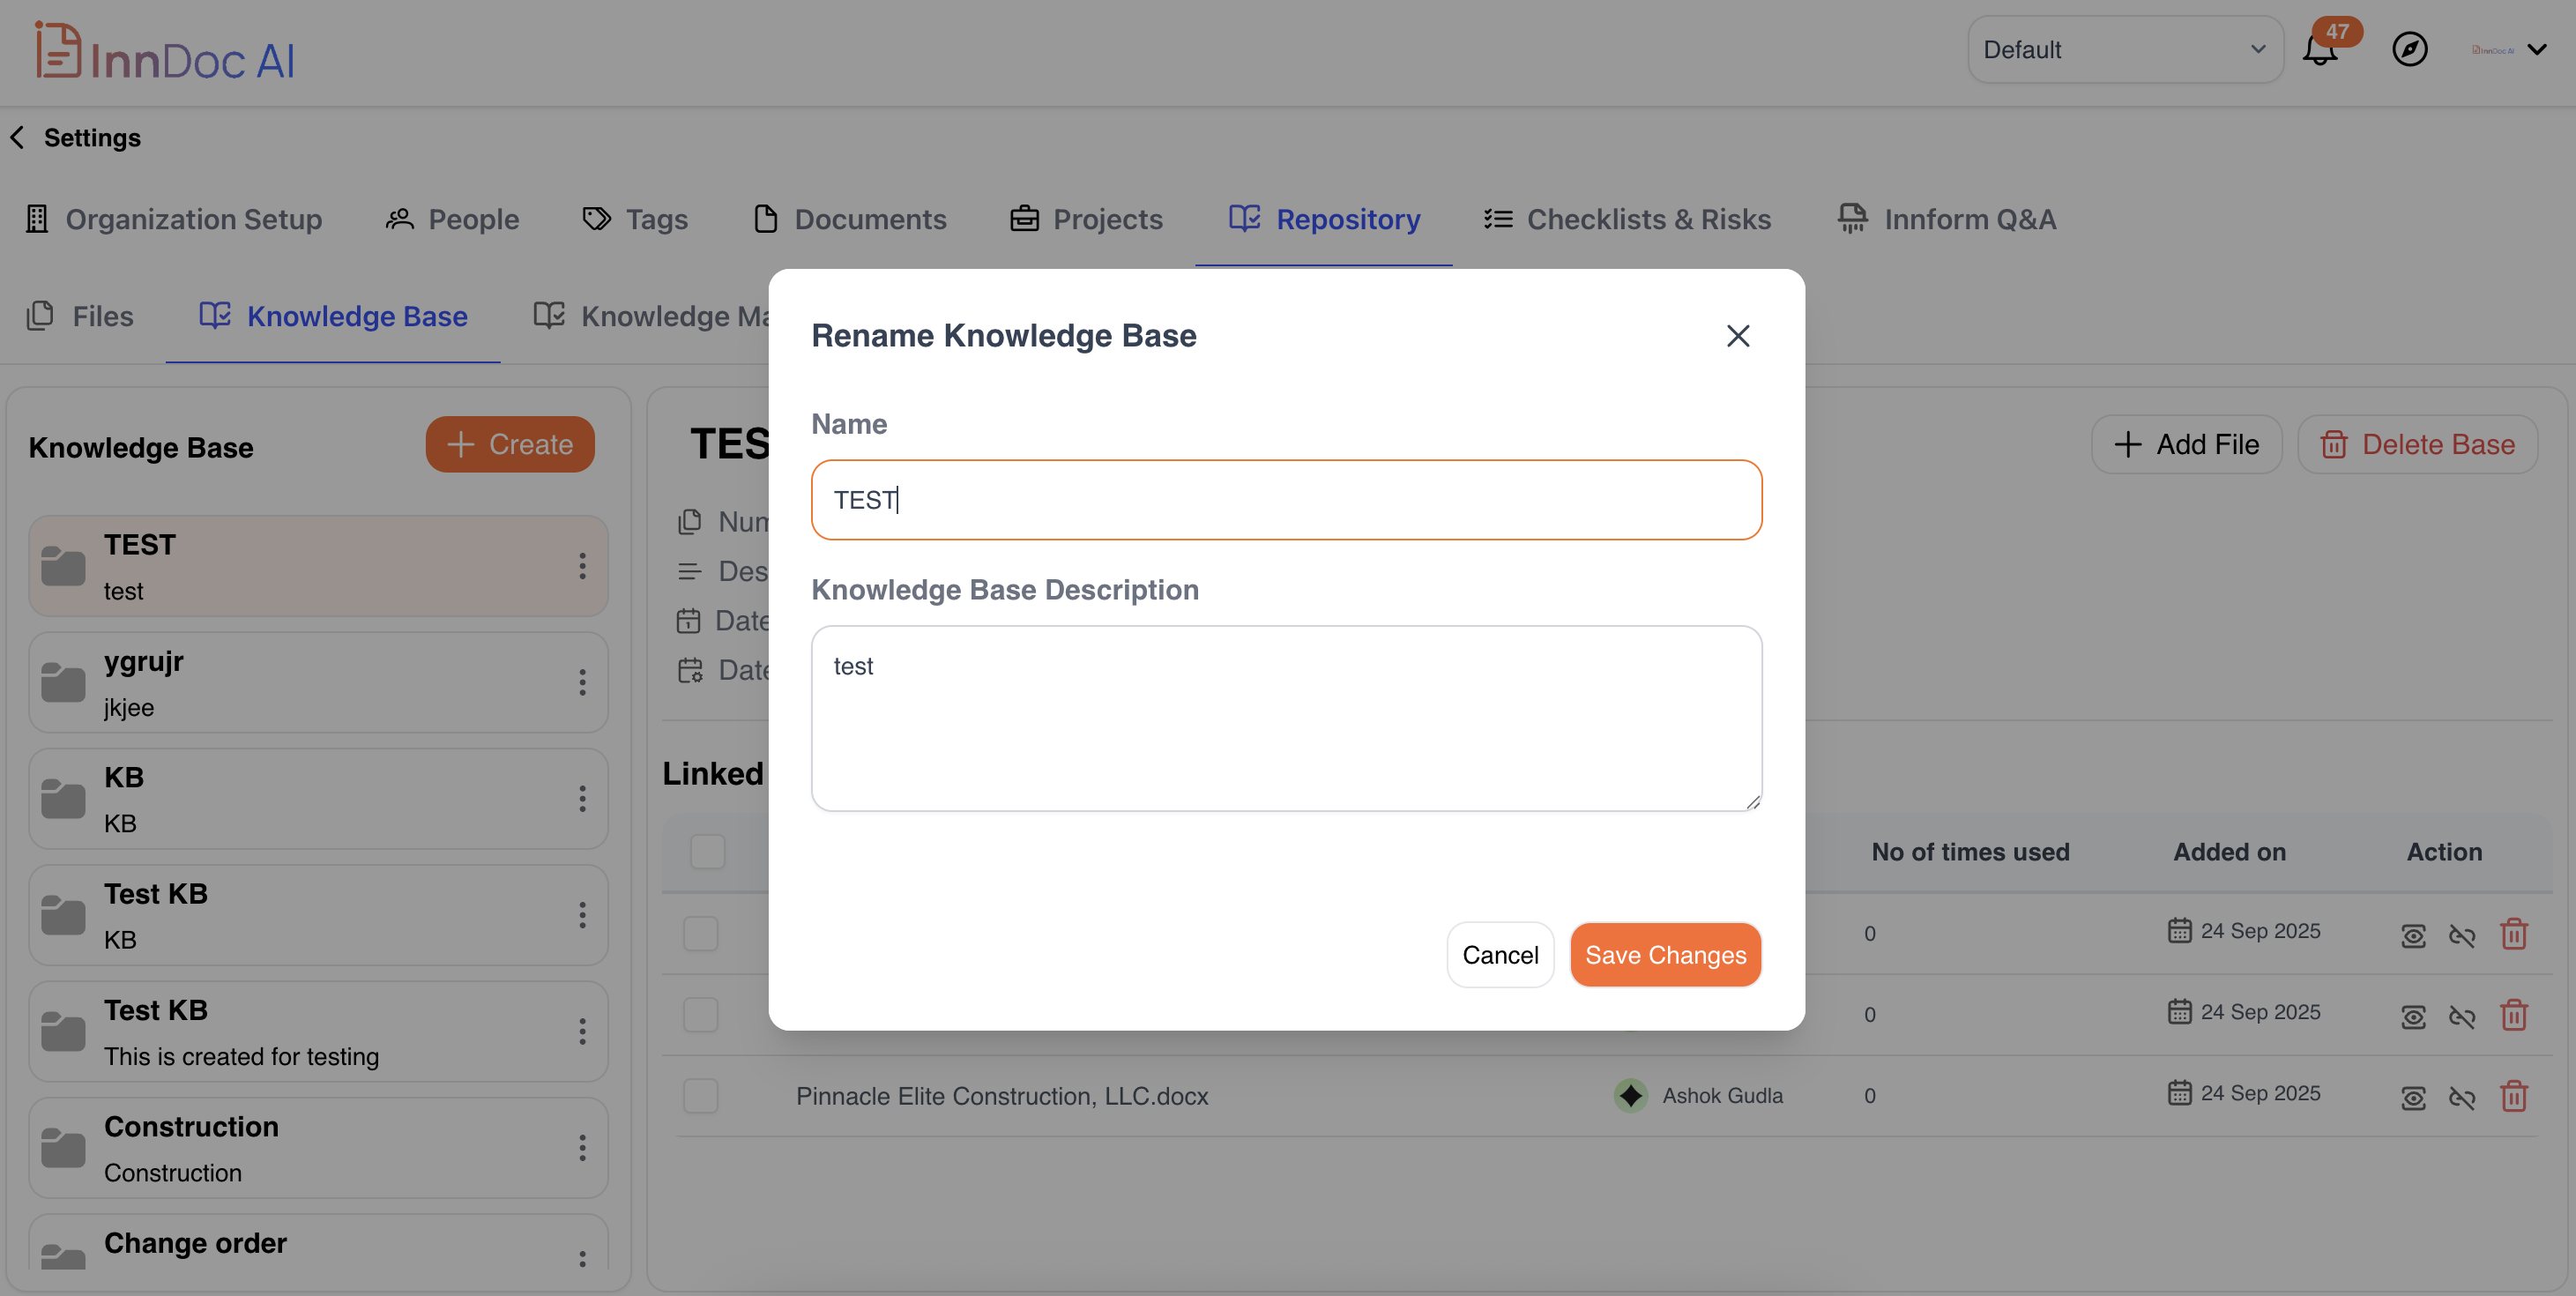
Task: Open three-dot menu for Construction knowledge base
Action: pos(582,1148)
